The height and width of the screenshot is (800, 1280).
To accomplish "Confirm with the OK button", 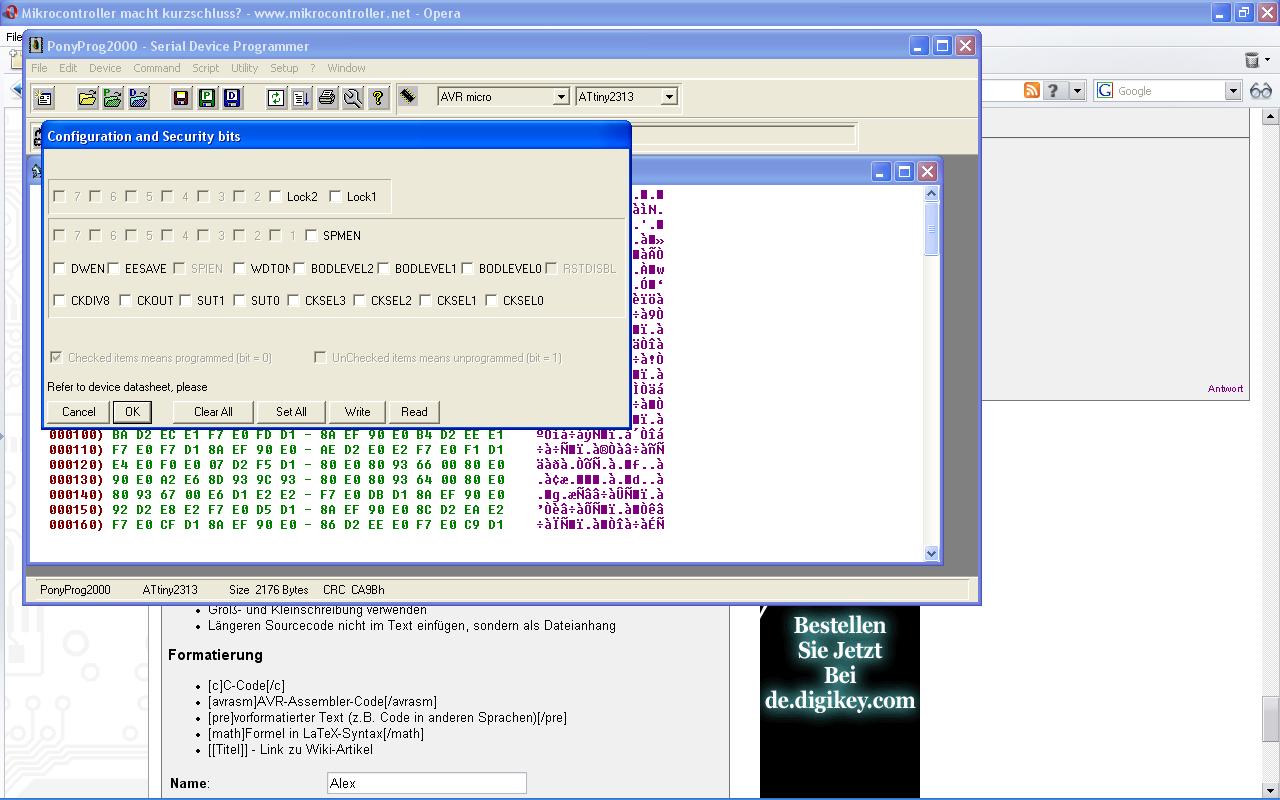I will pos(132,412).
